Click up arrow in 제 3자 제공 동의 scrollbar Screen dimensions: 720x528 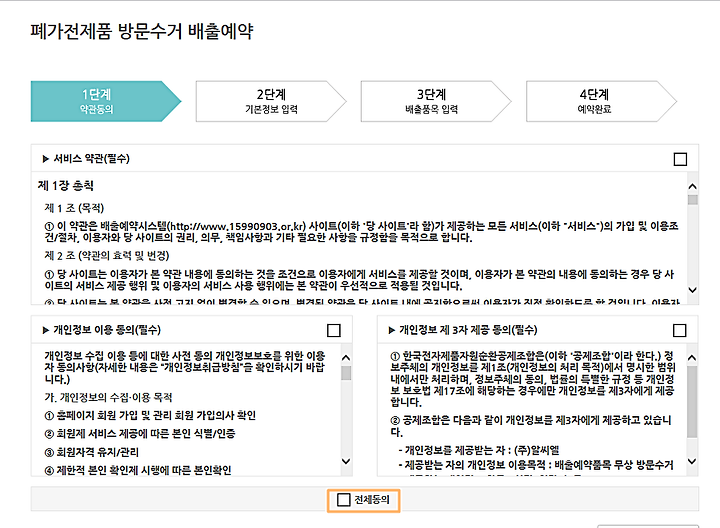pyautogui.click(x=692, y=358)
